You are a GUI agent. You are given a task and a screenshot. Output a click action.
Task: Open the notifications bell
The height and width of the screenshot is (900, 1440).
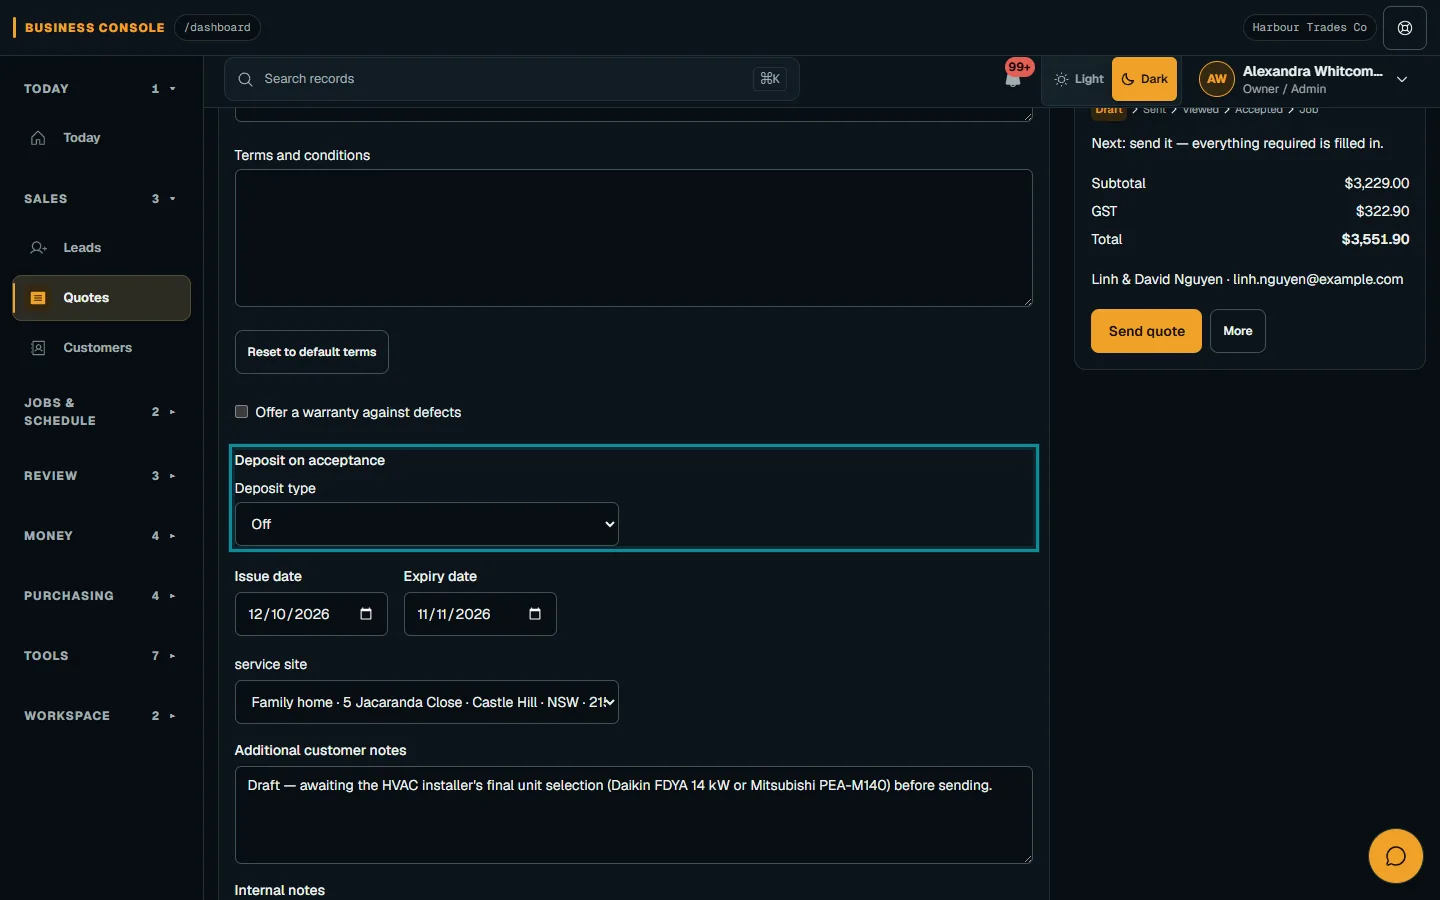[1013, 79]
